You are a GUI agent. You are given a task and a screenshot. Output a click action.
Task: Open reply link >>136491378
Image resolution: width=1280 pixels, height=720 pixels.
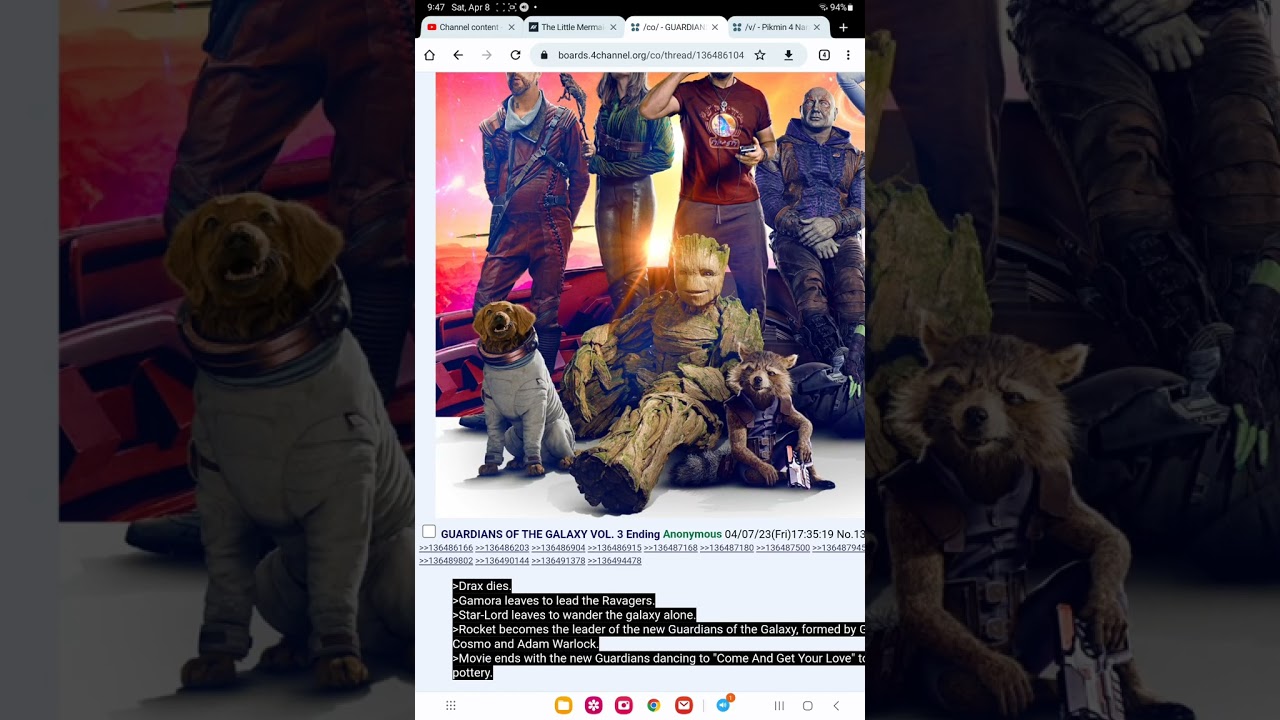pyautogui.click(x=558, y=561)
